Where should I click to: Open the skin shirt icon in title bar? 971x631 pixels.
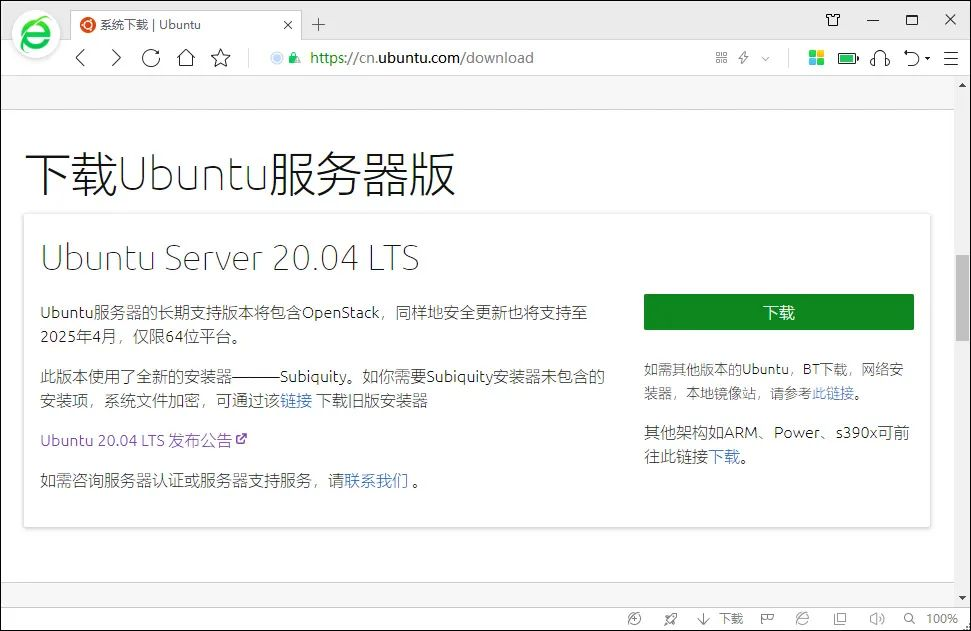coord(833,20)
